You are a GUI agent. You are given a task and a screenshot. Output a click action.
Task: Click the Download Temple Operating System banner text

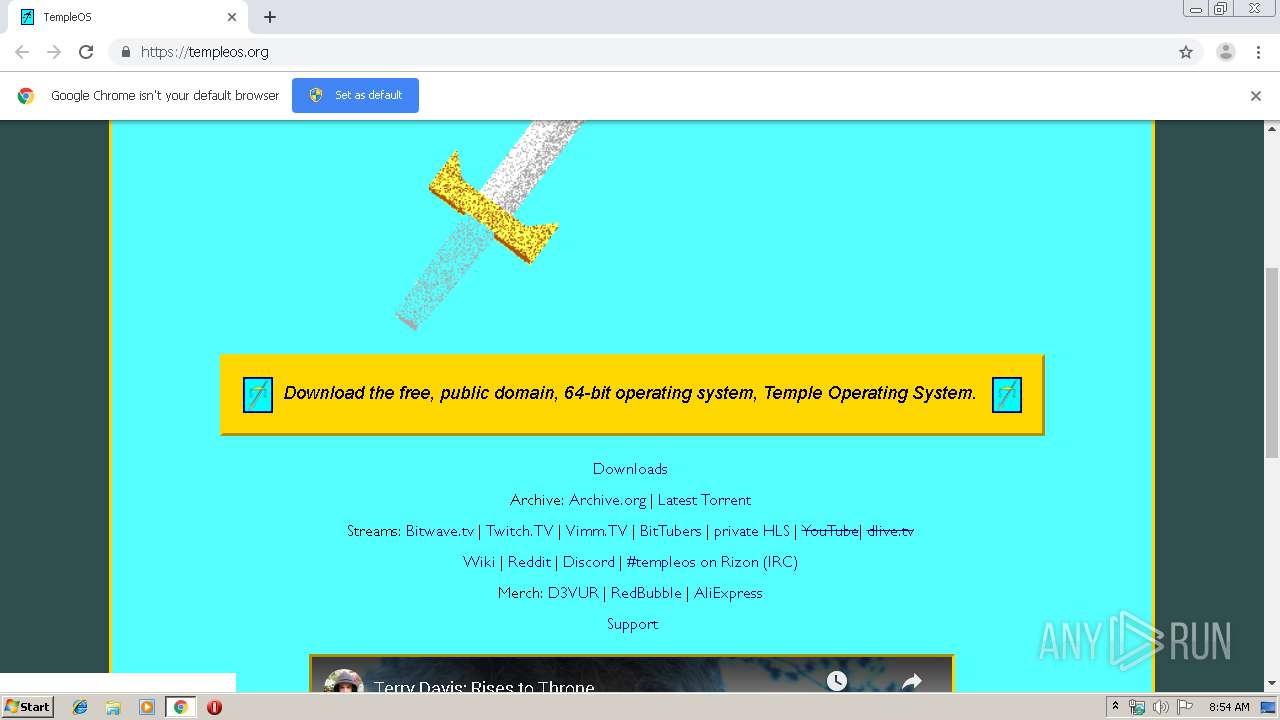630,393
